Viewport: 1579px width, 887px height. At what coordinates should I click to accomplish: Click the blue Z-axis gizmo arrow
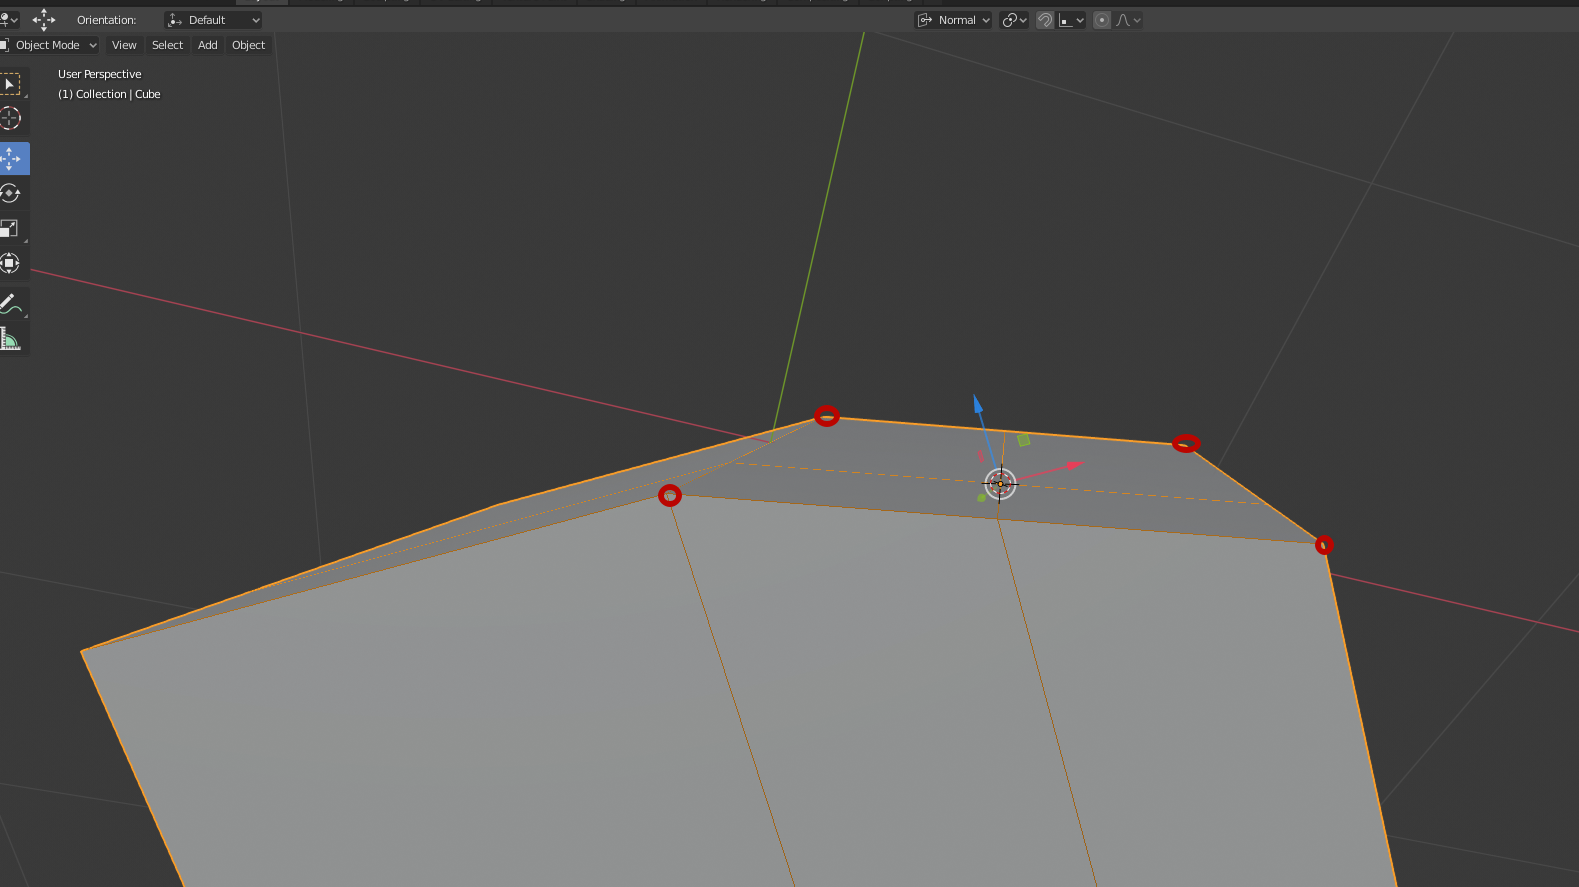(x=978, y=404)
